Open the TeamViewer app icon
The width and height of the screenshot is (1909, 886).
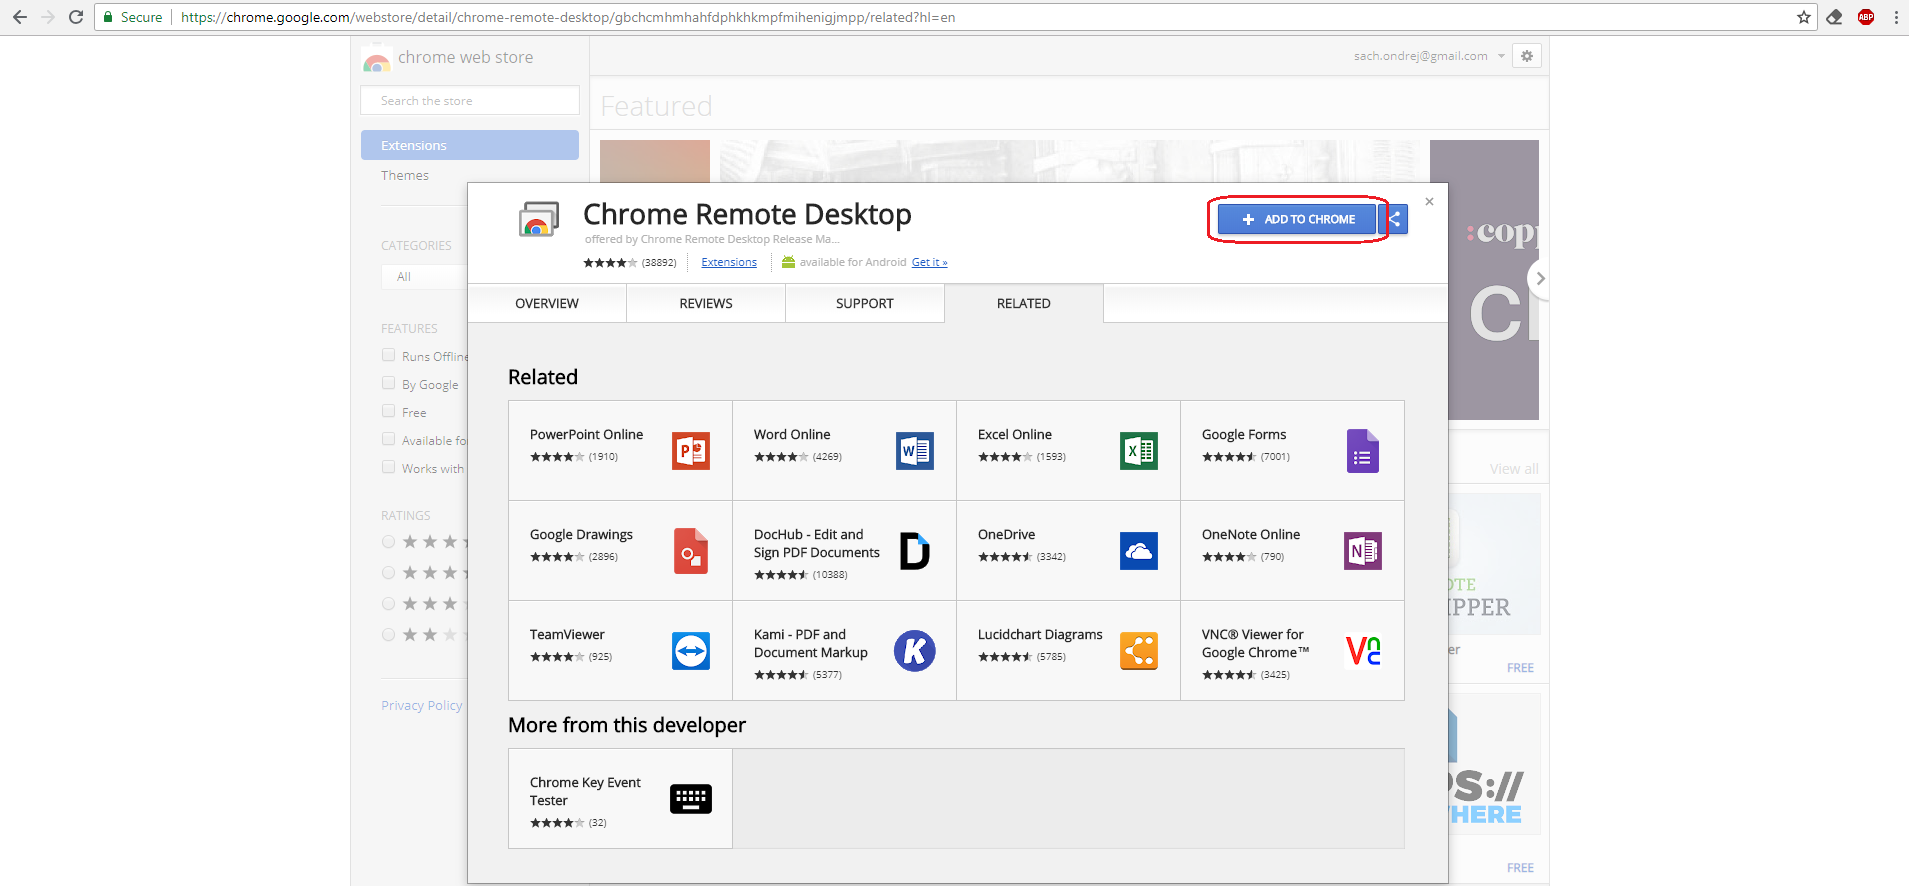point(690,651)
